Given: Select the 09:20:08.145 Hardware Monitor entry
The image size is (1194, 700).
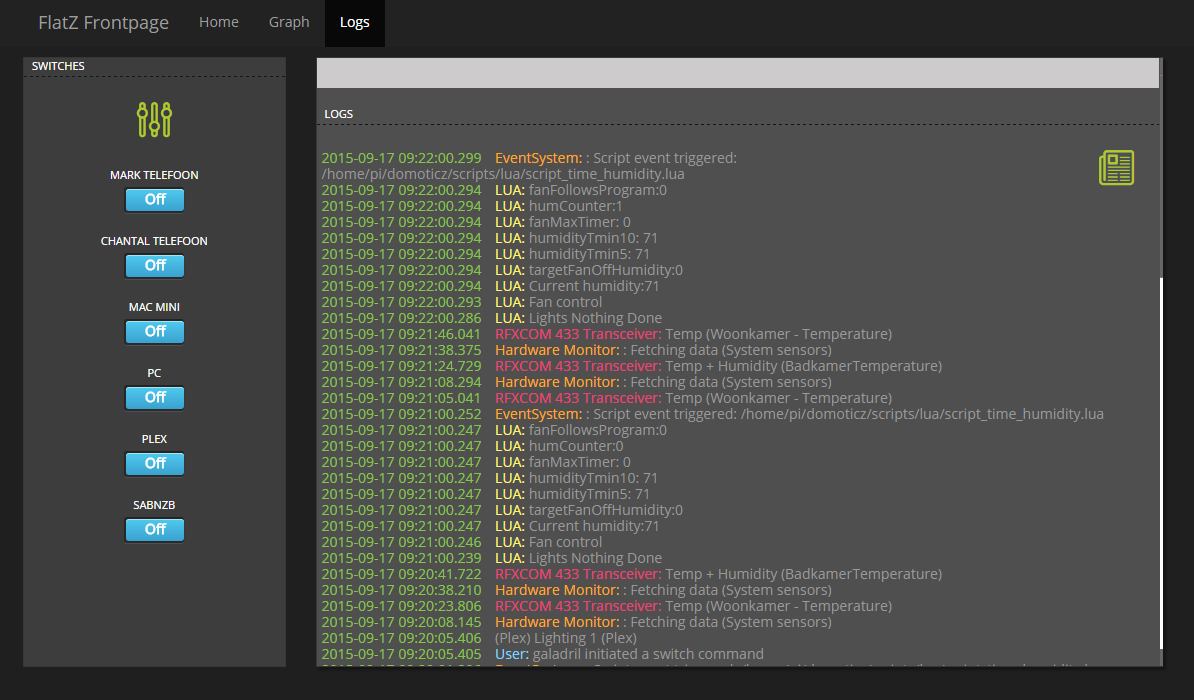Looking at the screenshot, I should click(576, 622).
